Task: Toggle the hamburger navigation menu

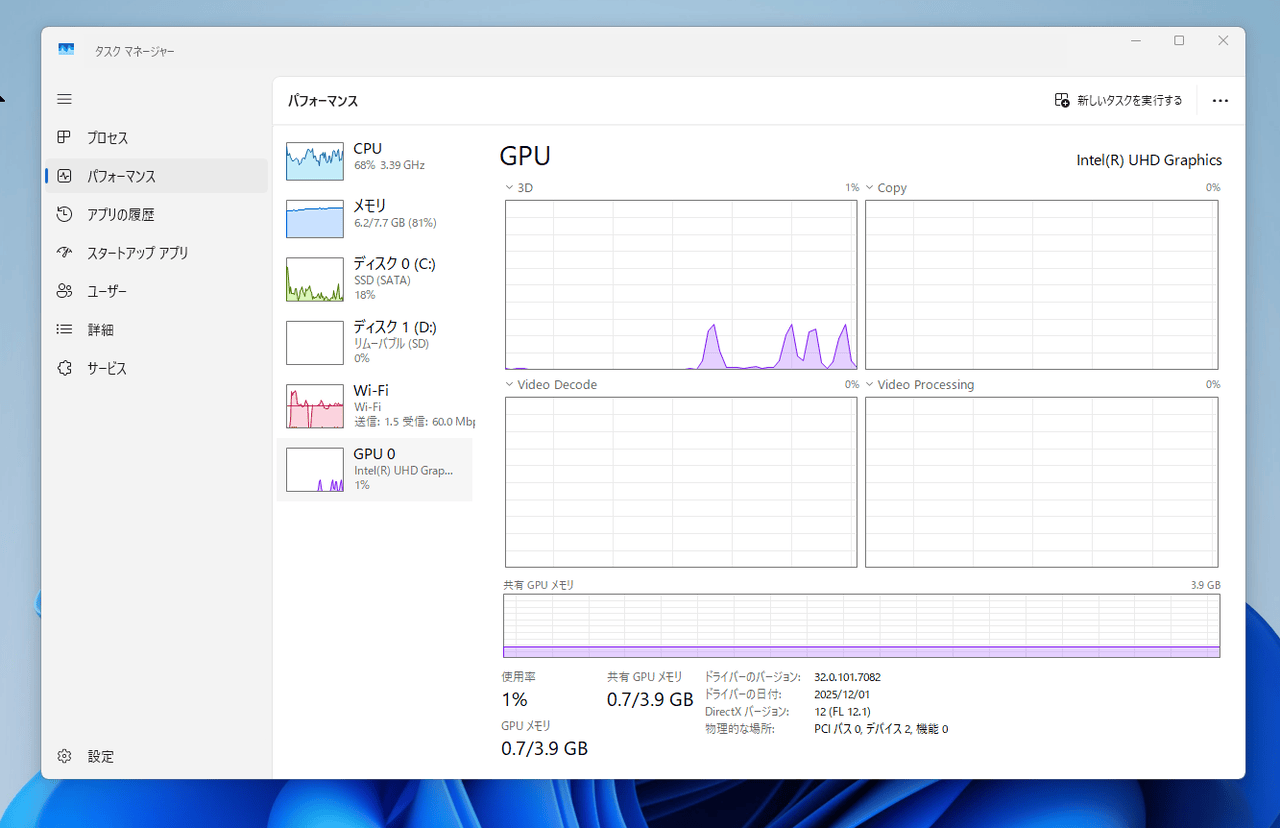Action: (x=65, y=99)
